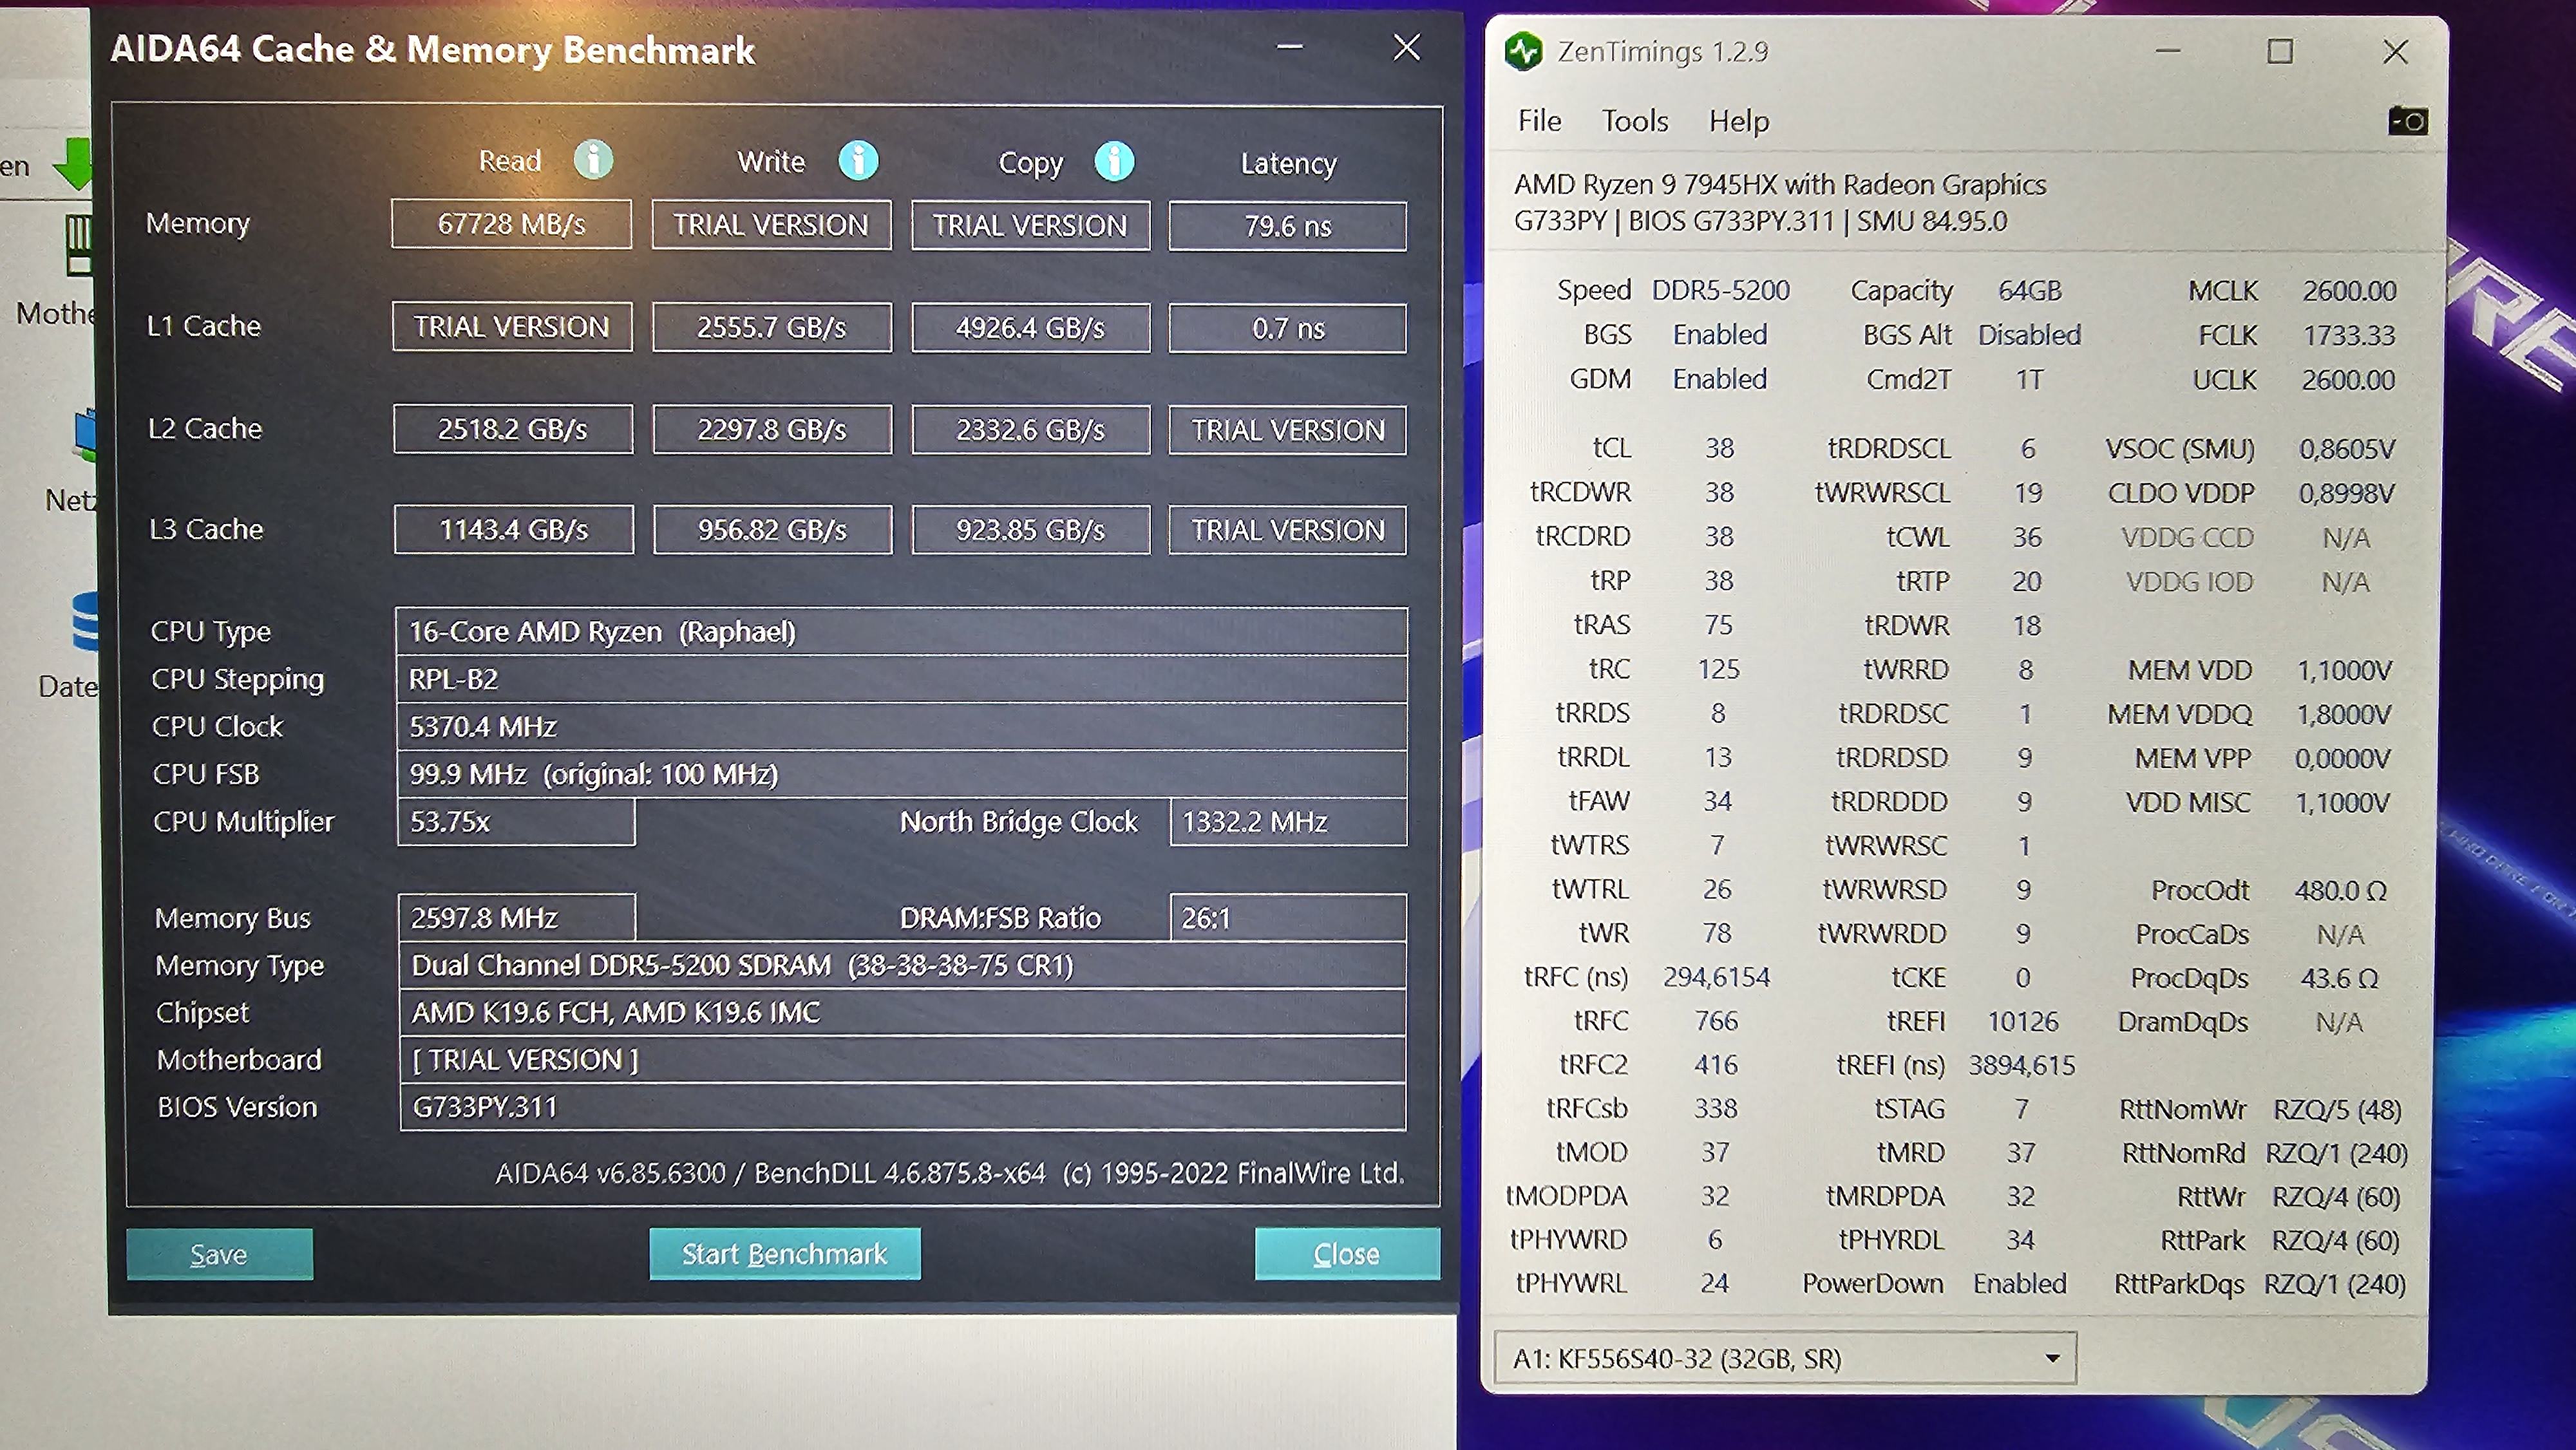Screen dimensions: 2576x1450
Task: Click the Chipset field AMD K19.6 FCH
Action: pos(903,1012)
